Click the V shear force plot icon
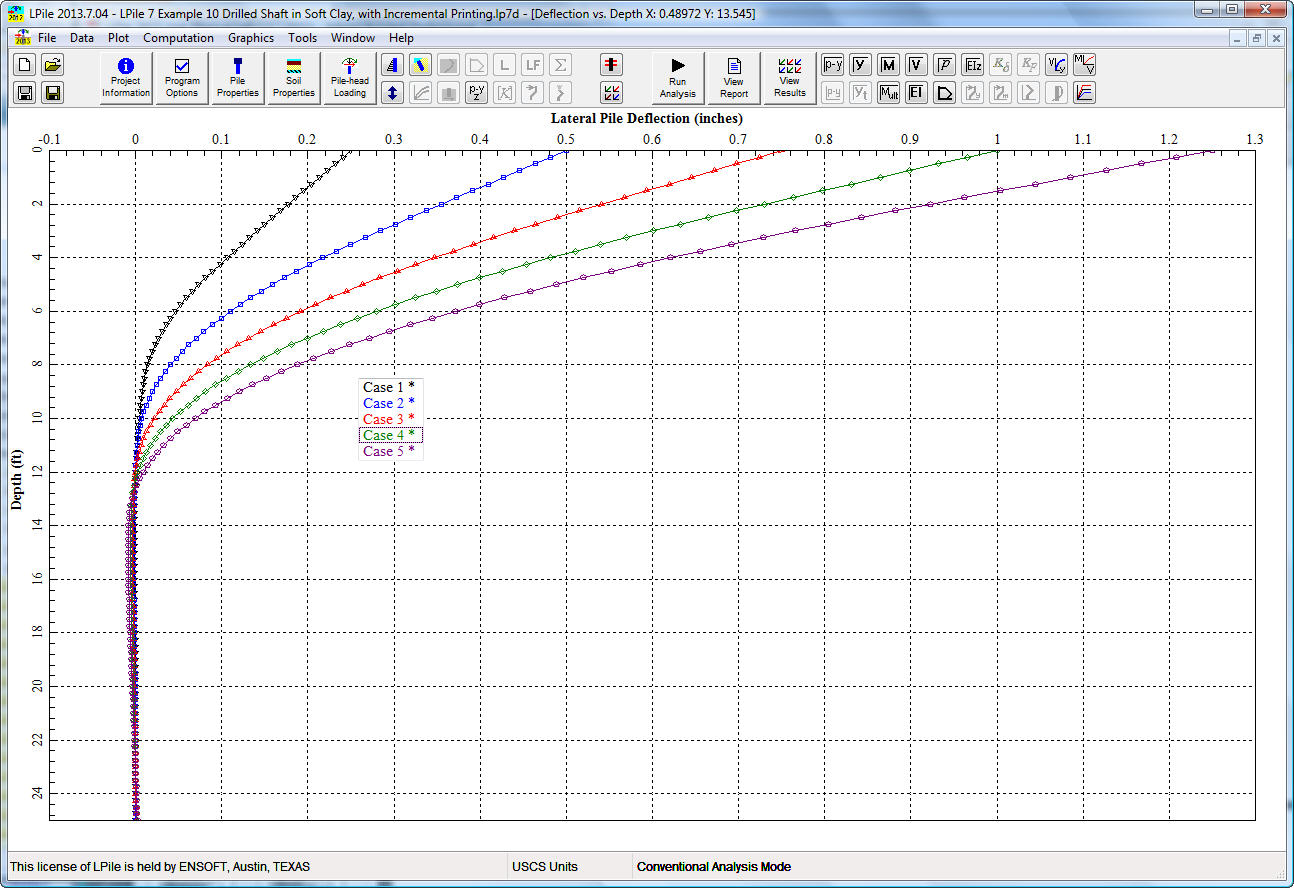This screenshot has width=1294, height=888. point(916,65)
